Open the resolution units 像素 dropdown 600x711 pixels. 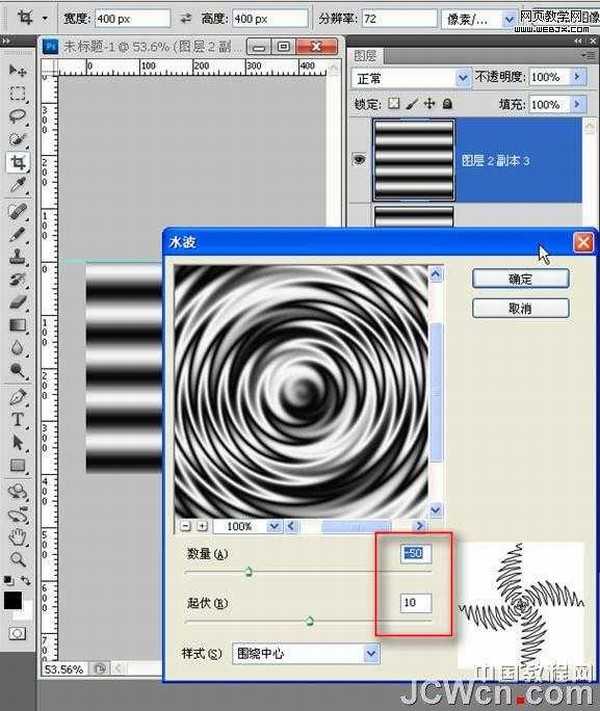coord(509,19)
